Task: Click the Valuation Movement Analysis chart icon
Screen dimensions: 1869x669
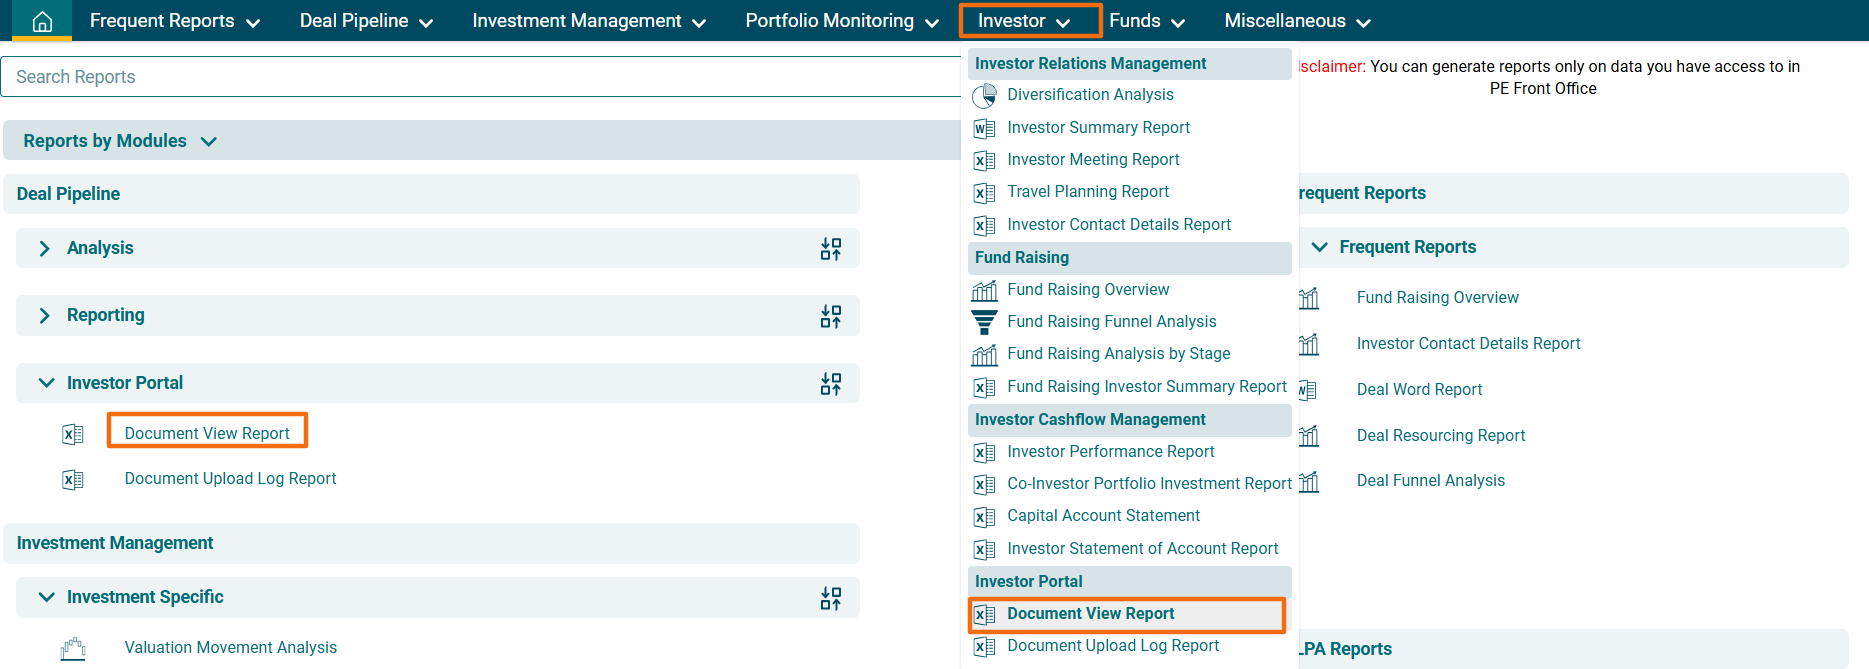Action: tap(73, 648)
